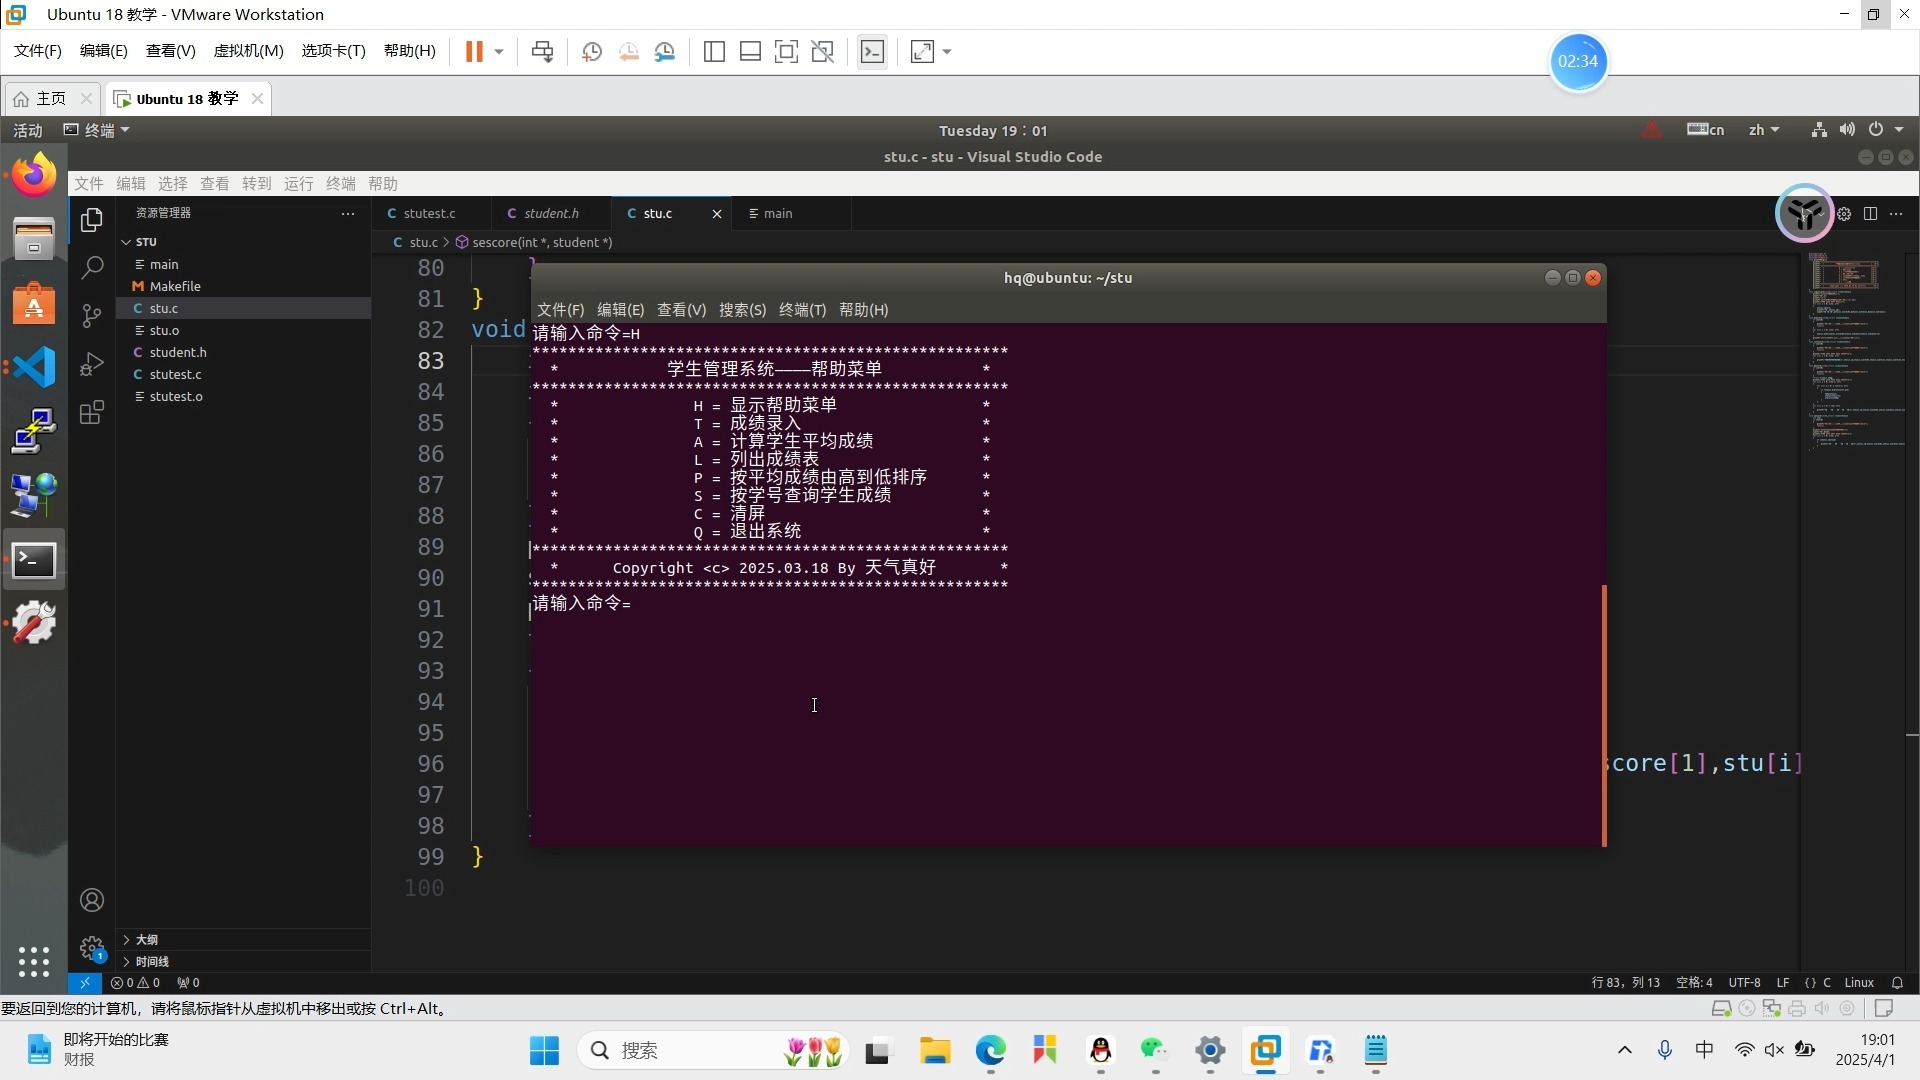The width and height of the screenshot is (1920, 1080).
Task: Click the Firefox icon in the Ubuntu dock
Action: (34, 176)
